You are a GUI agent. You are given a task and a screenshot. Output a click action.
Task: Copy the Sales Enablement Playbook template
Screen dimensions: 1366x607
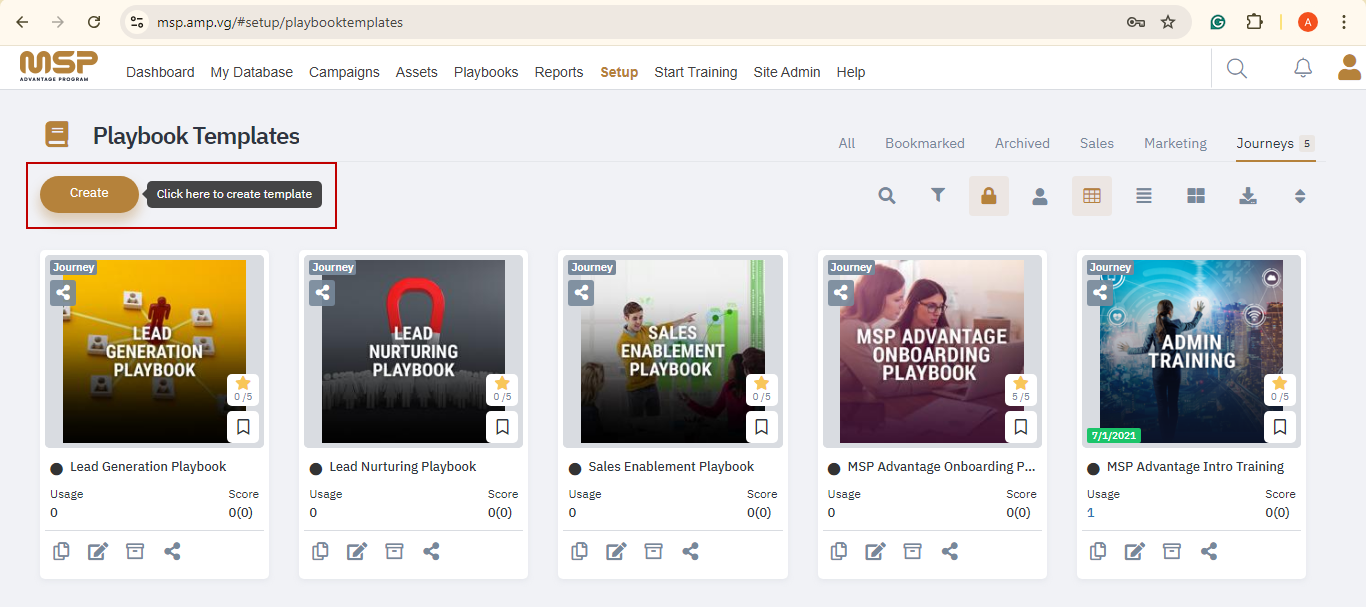579,551
